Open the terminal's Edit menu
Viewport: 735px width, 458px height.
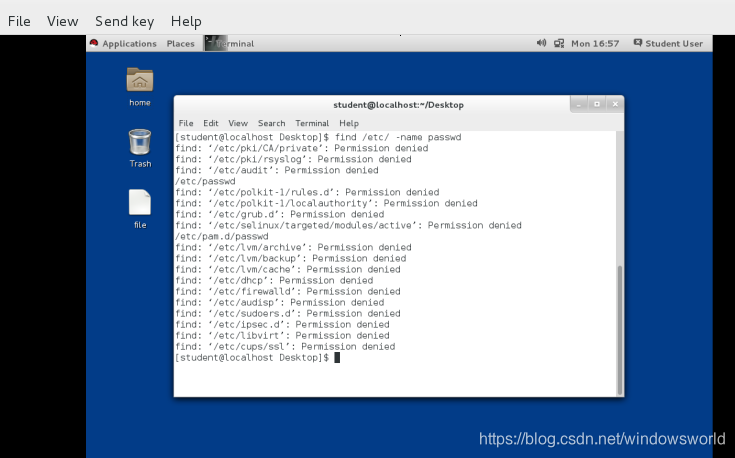point(210,123)
